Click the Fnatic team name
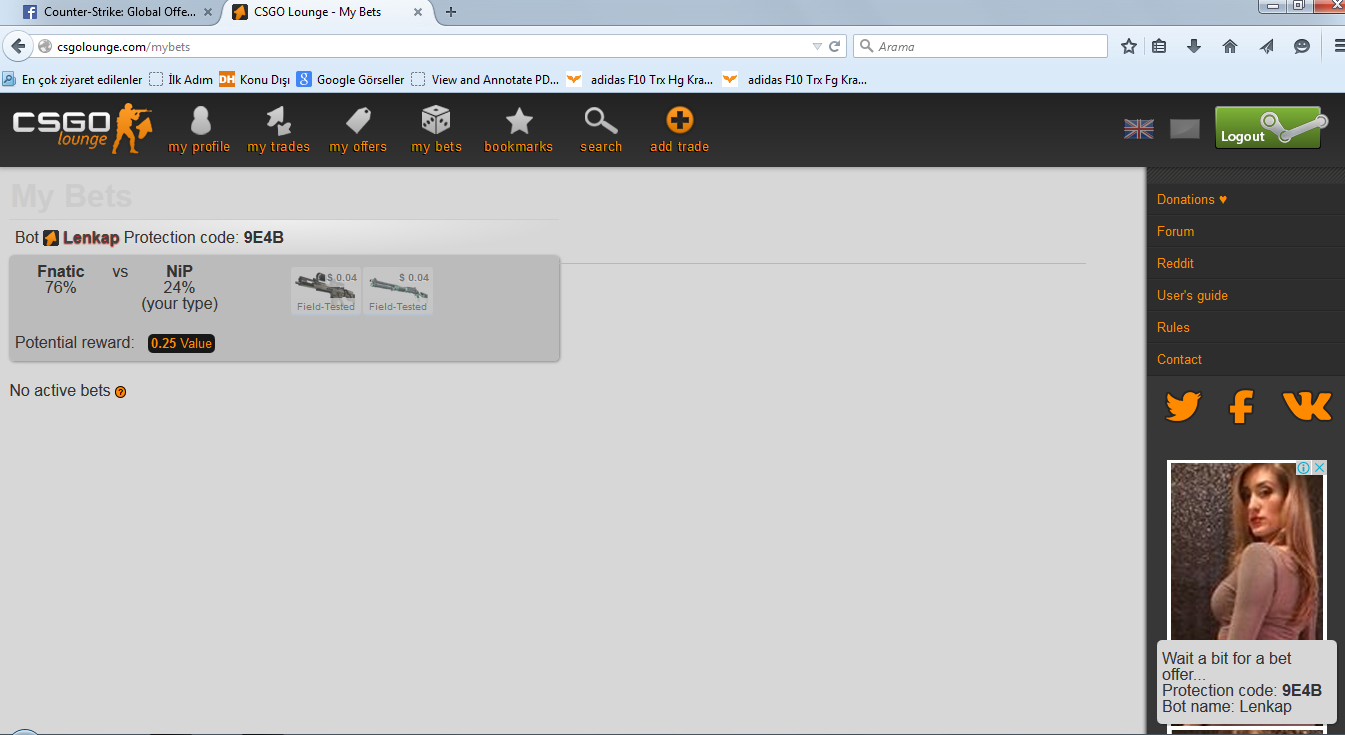The width and height of the screenshot is (1345, 735). click(61, 271)
